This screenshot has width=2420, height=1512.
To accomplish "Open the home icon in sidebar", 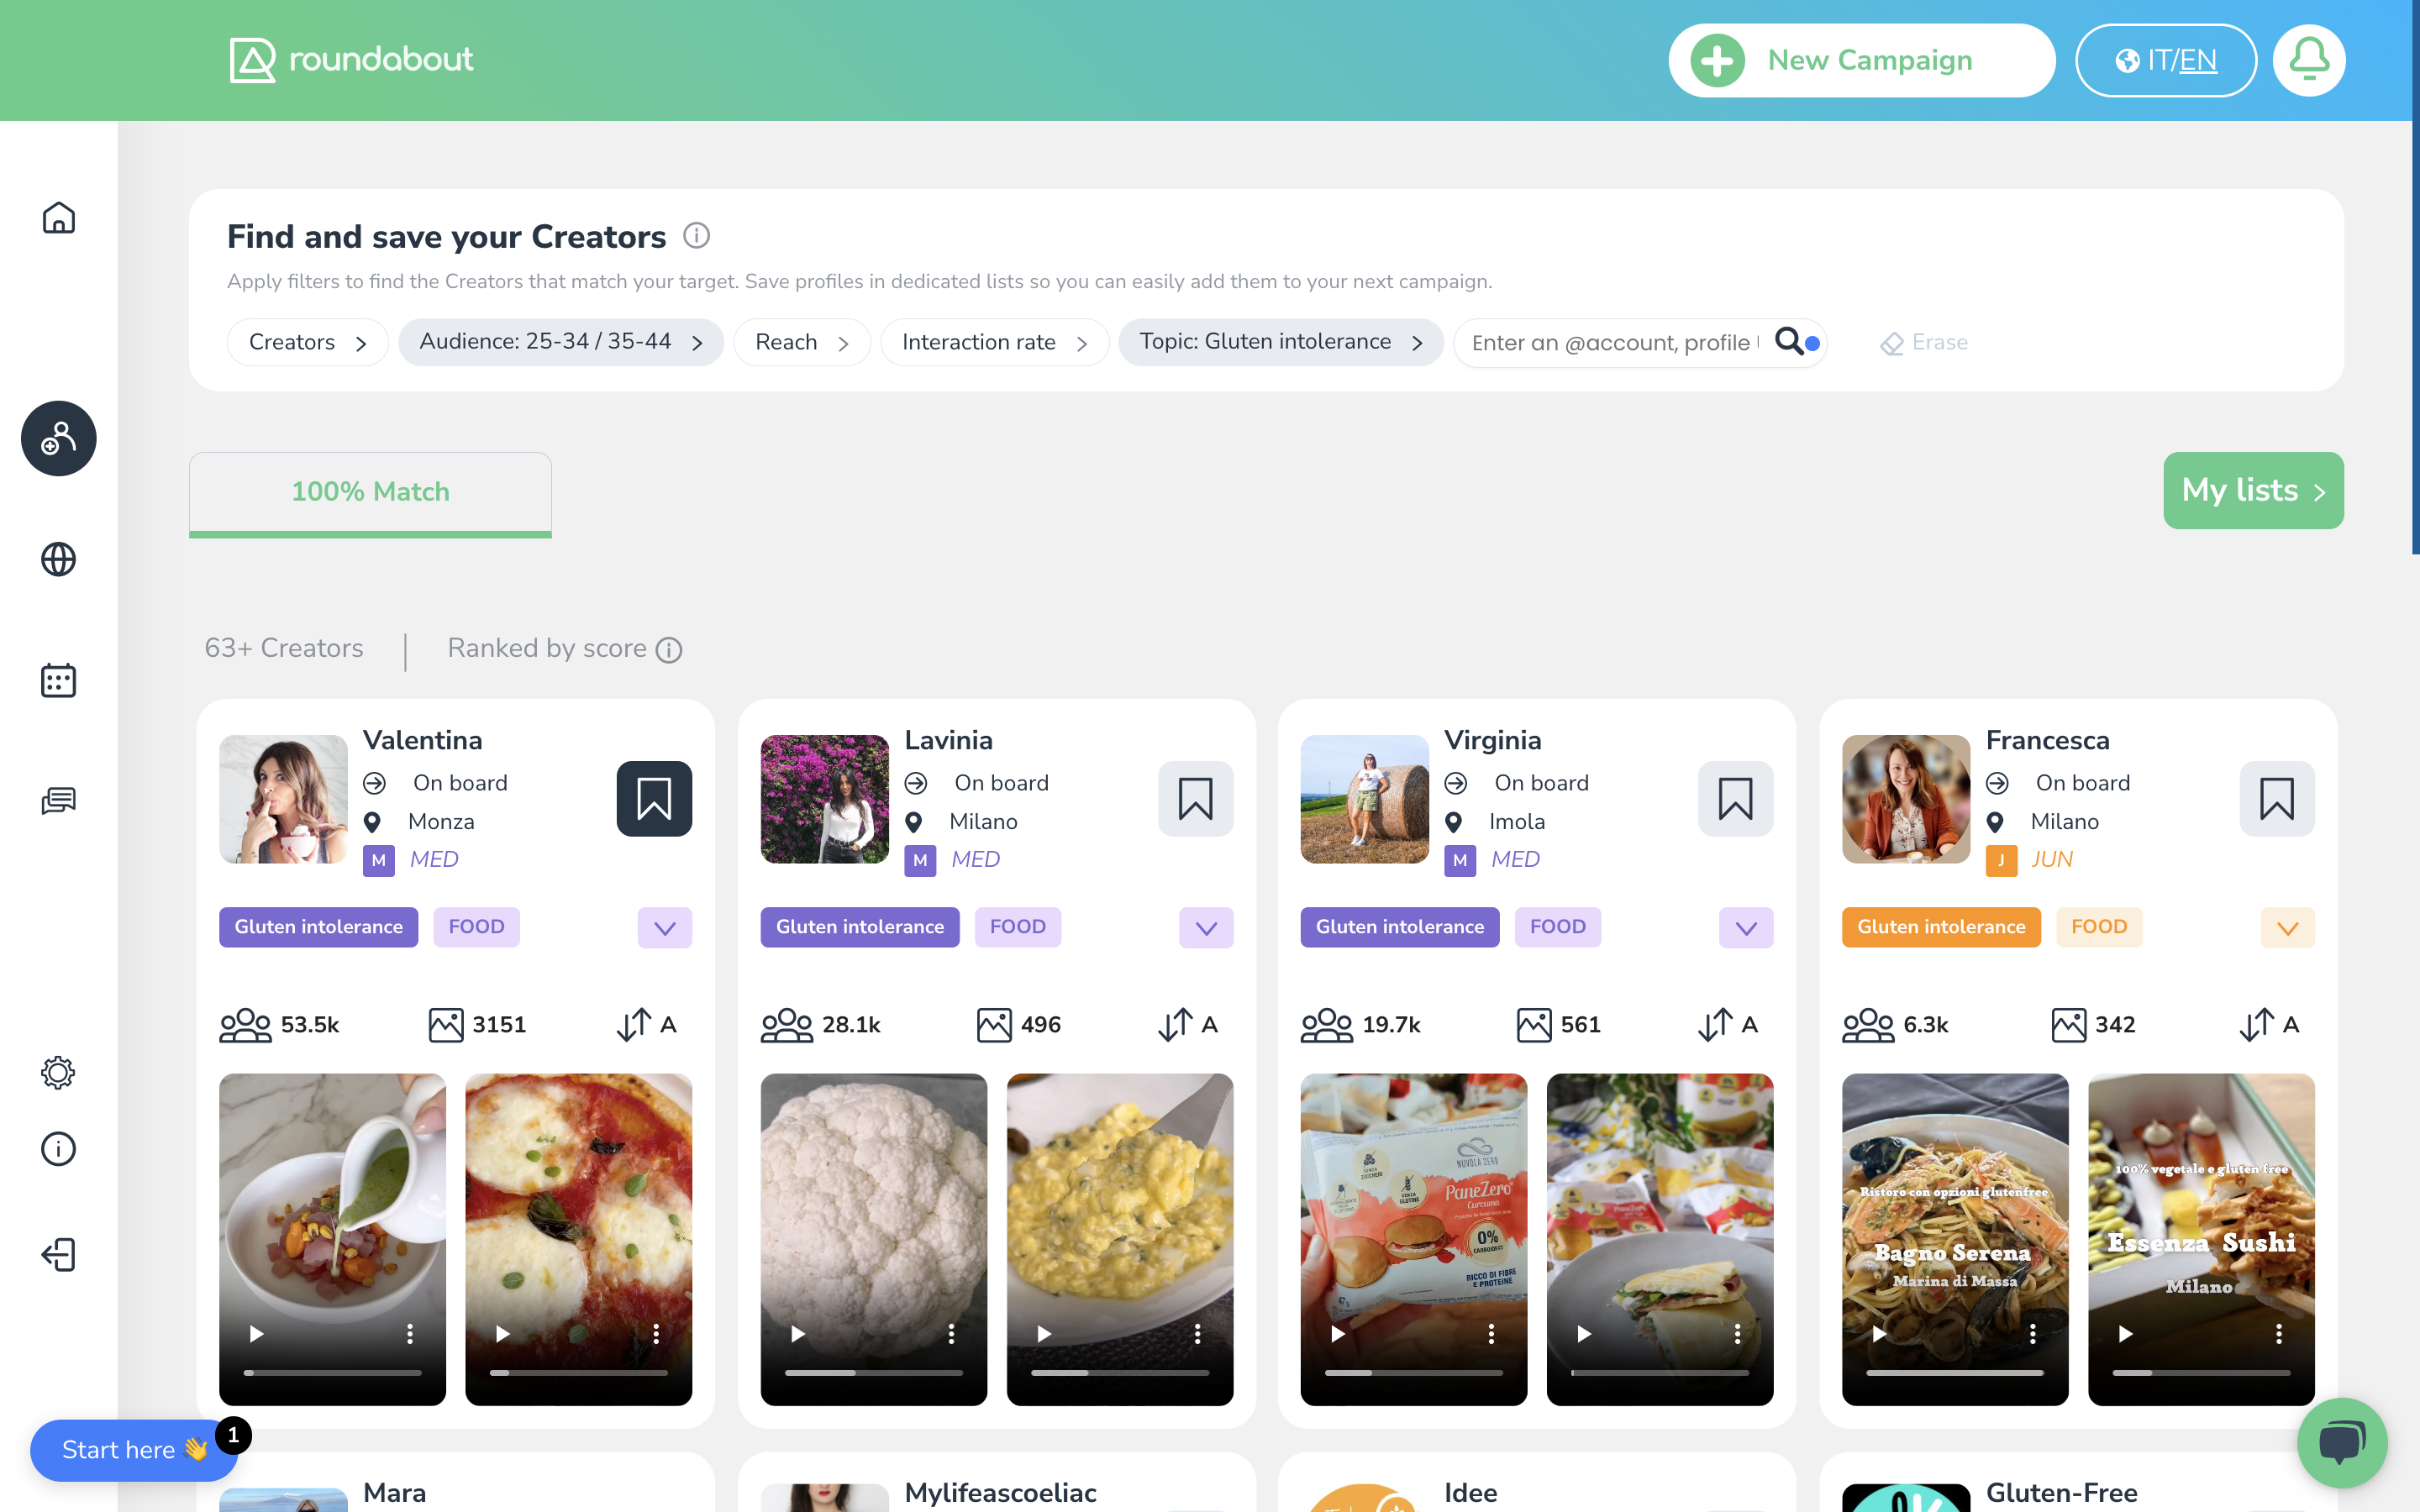I will point(58,218).
